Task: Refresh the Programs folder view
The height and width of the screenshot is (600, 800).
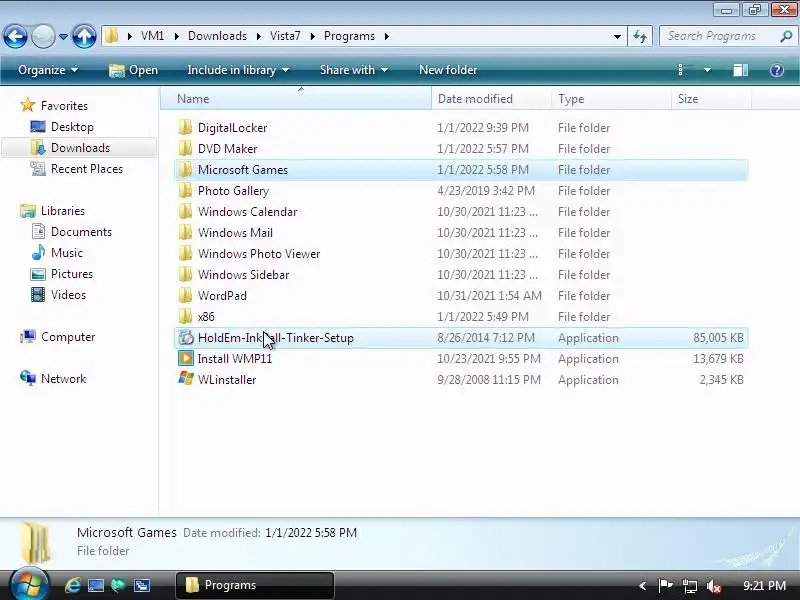Action: point(640,36)
